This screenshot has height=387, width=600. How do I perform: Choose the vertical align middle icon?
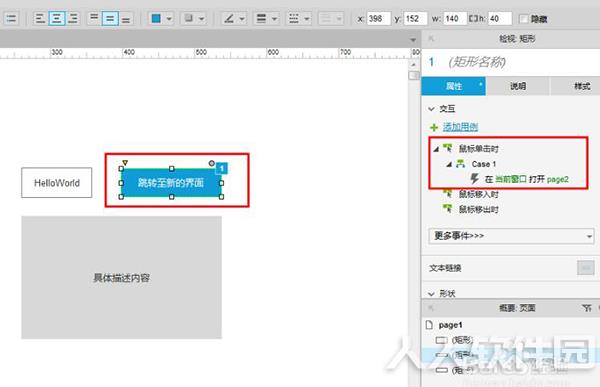(x=110, y=18)
